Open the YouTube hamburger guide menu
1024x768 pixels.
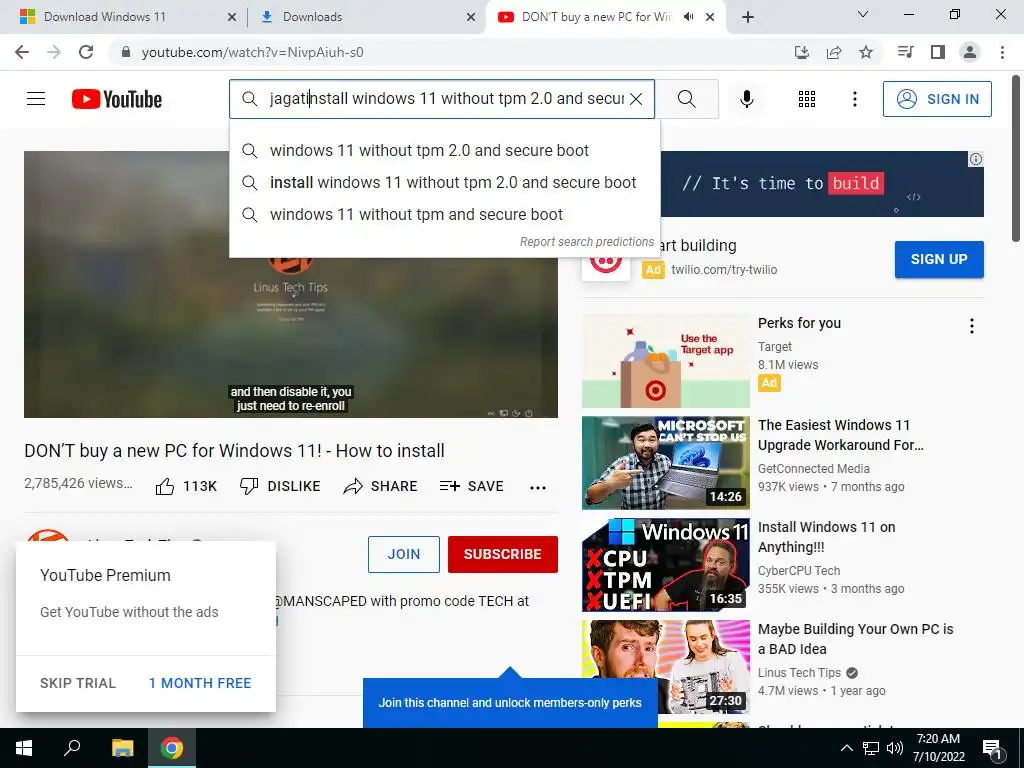(x=36, y=99)
